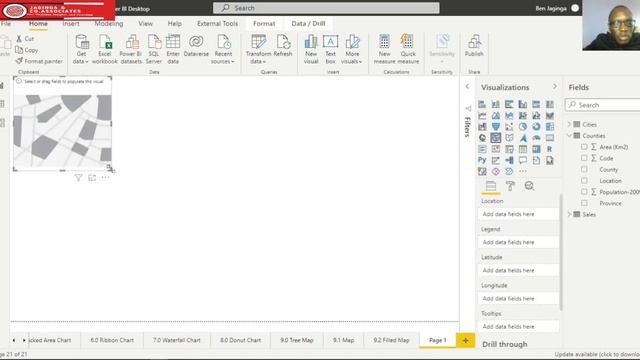
Task: Click the Visualizations pane vertical scrollbar
Action: click(x=561, y=252)
